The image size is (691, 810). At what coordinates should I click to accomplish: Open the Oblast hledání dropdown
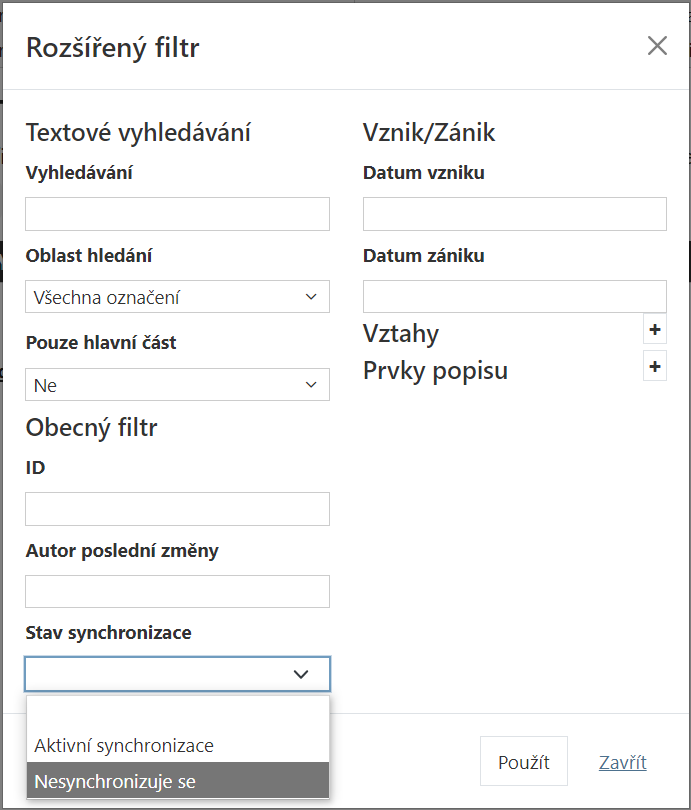tap(177, 296)
